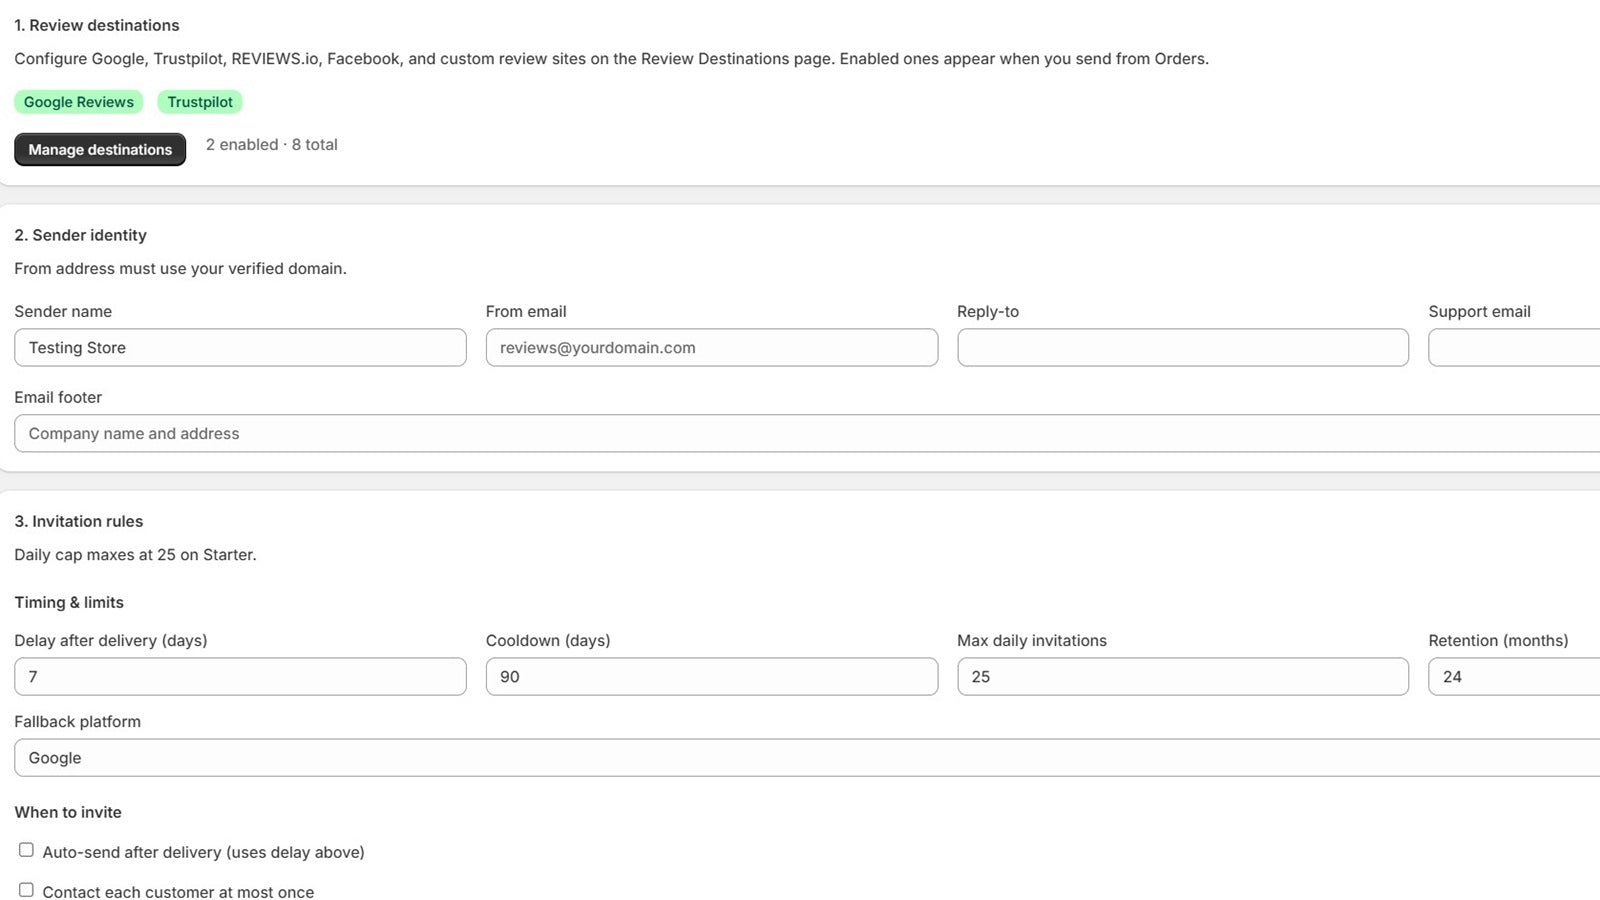The height and width of the screenshot is (900, 1600).
Task: Edit Max daily invitations value
Action: (1183, 676)
